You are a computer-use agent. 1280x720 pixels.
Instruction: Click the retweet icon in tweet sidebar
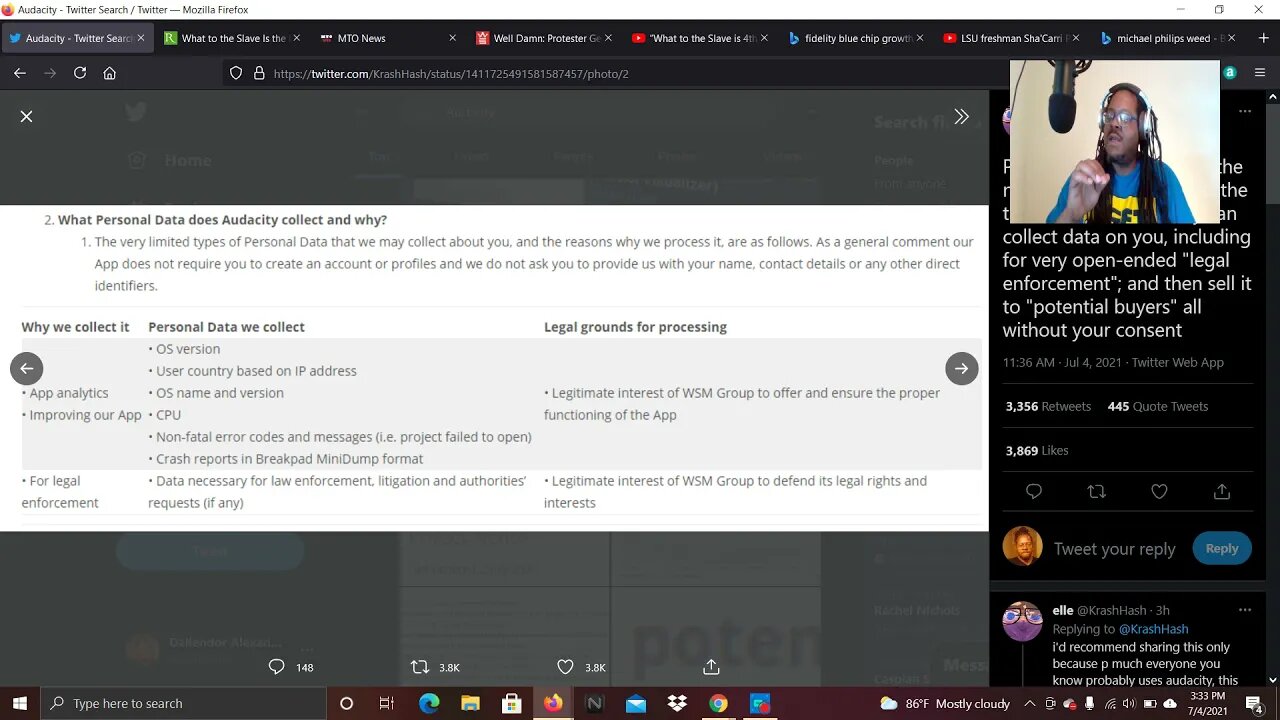(1097, 491)
